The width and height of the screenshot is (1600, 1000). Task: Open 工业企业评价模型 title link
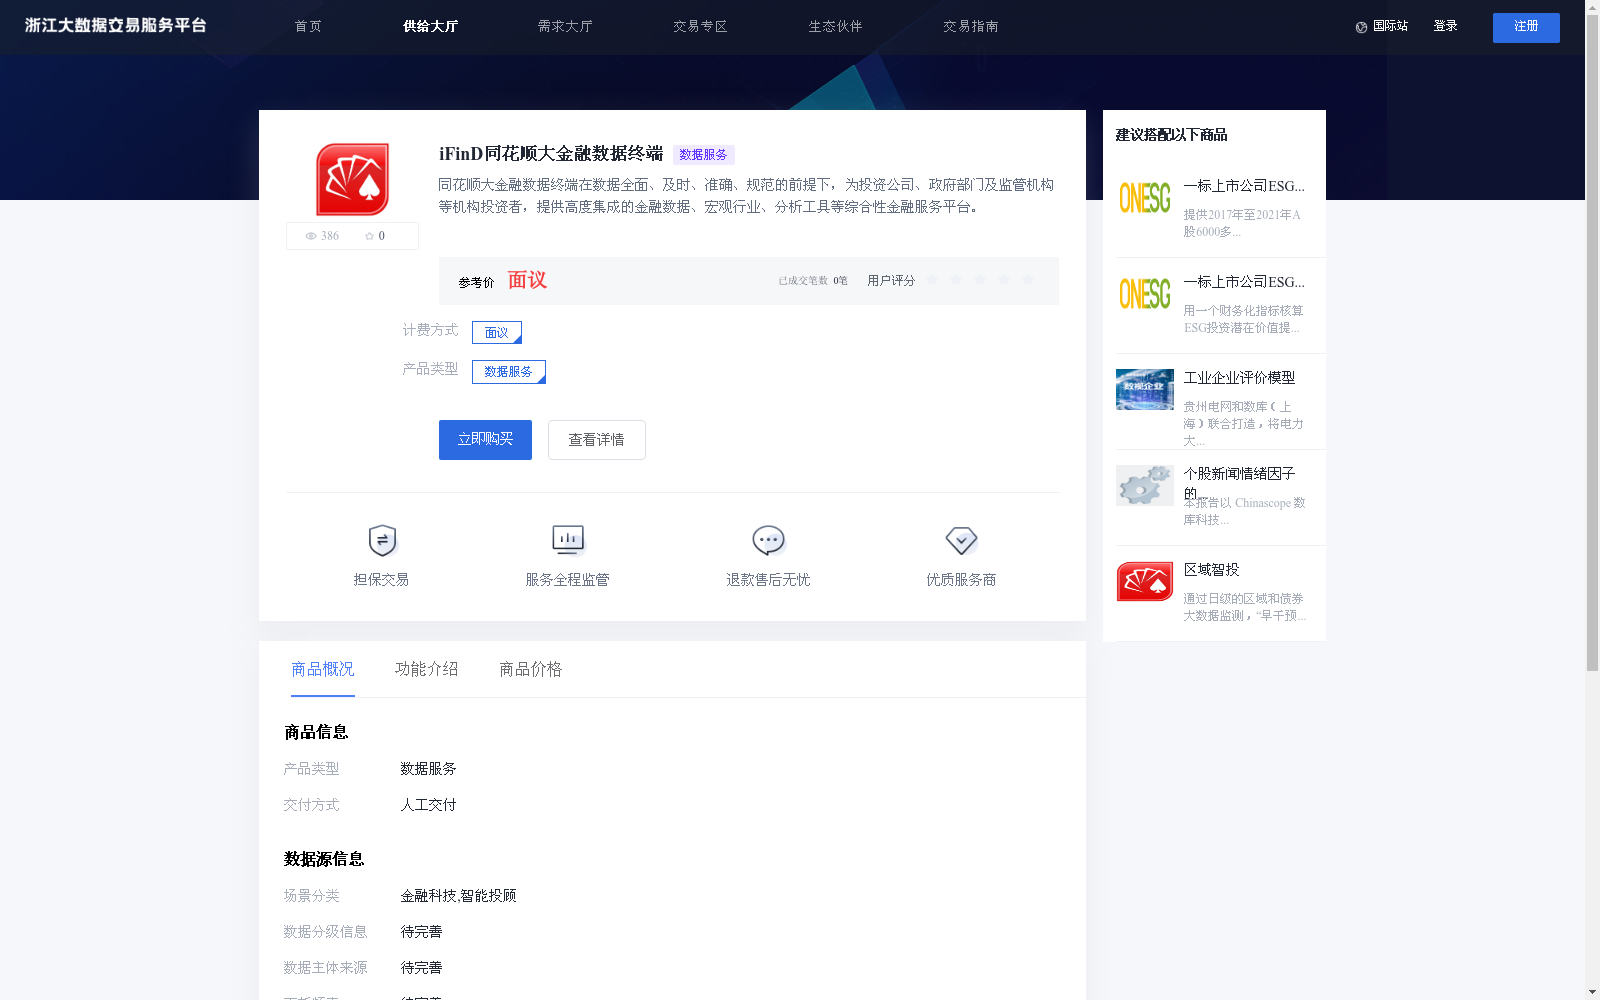coord(1239,378)
